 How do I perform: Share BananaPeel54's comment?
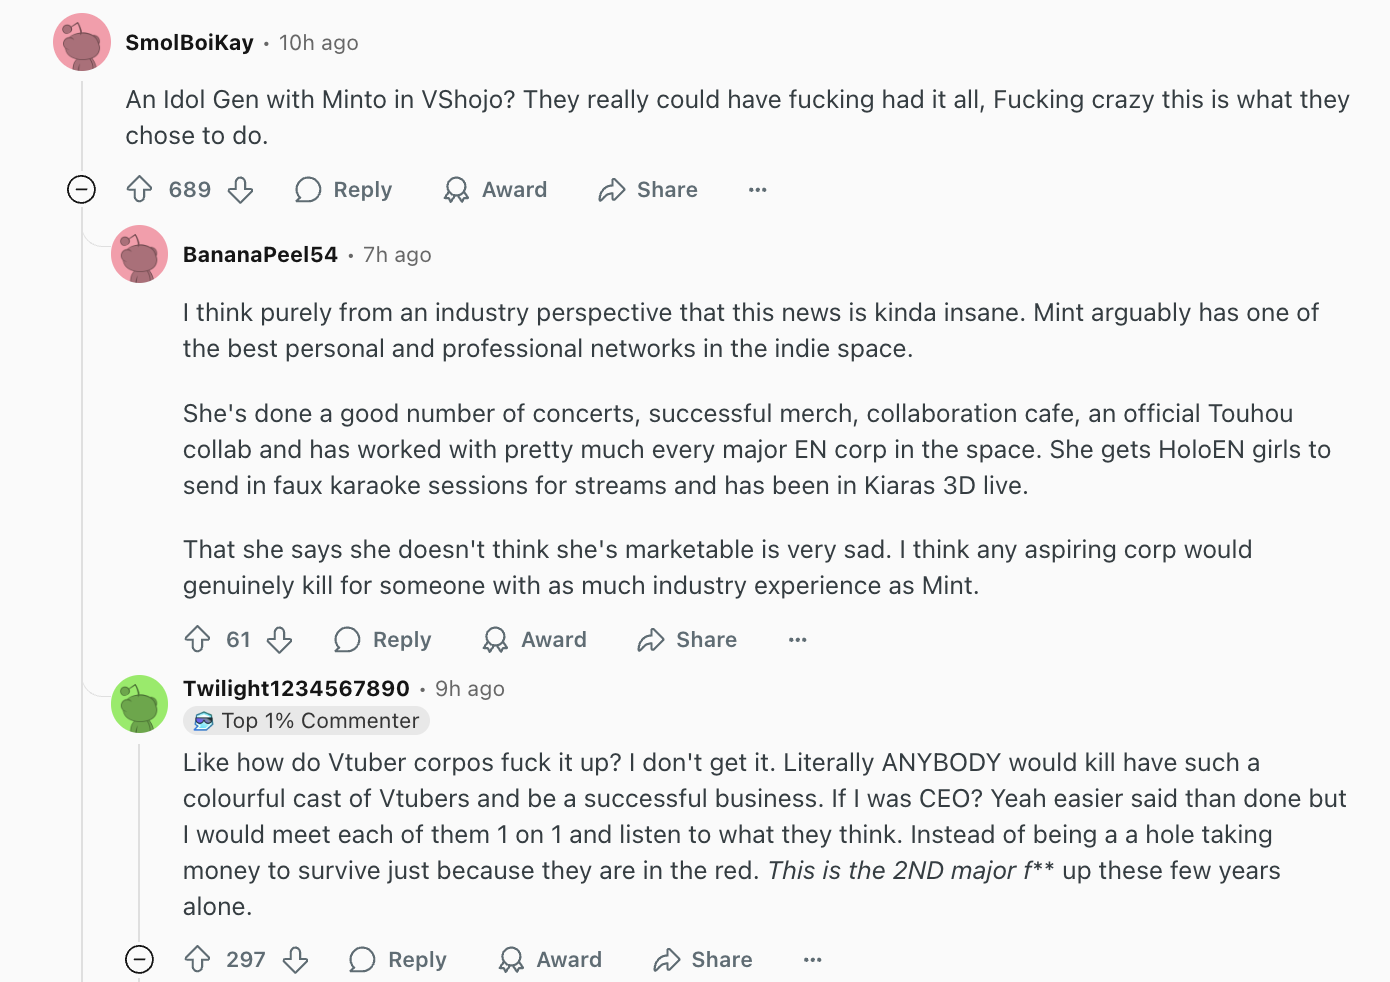(x=687, y=640)
